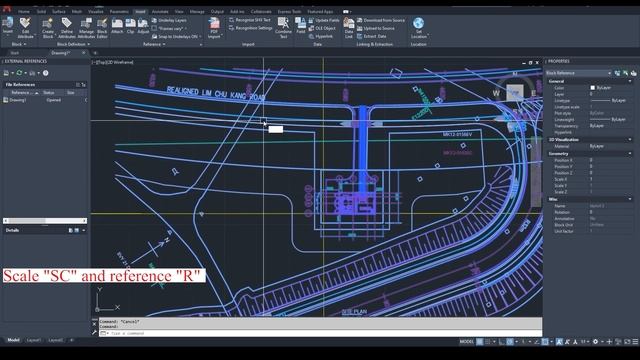Insert a Field
The width and height of the screenshot is (640, 360).
pos(300,25)
